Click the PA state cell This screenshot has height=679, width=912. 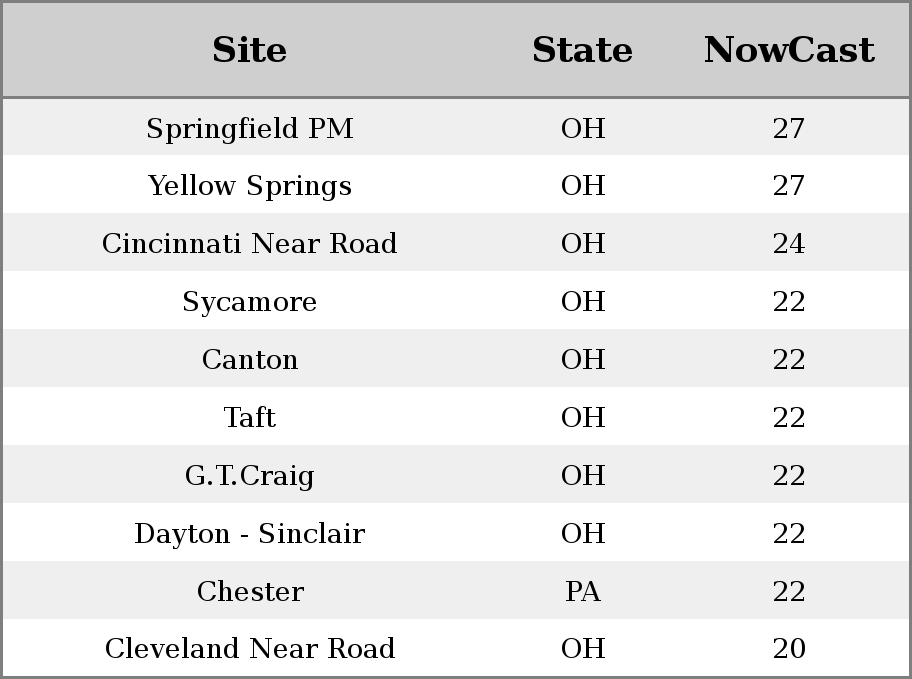582,591
